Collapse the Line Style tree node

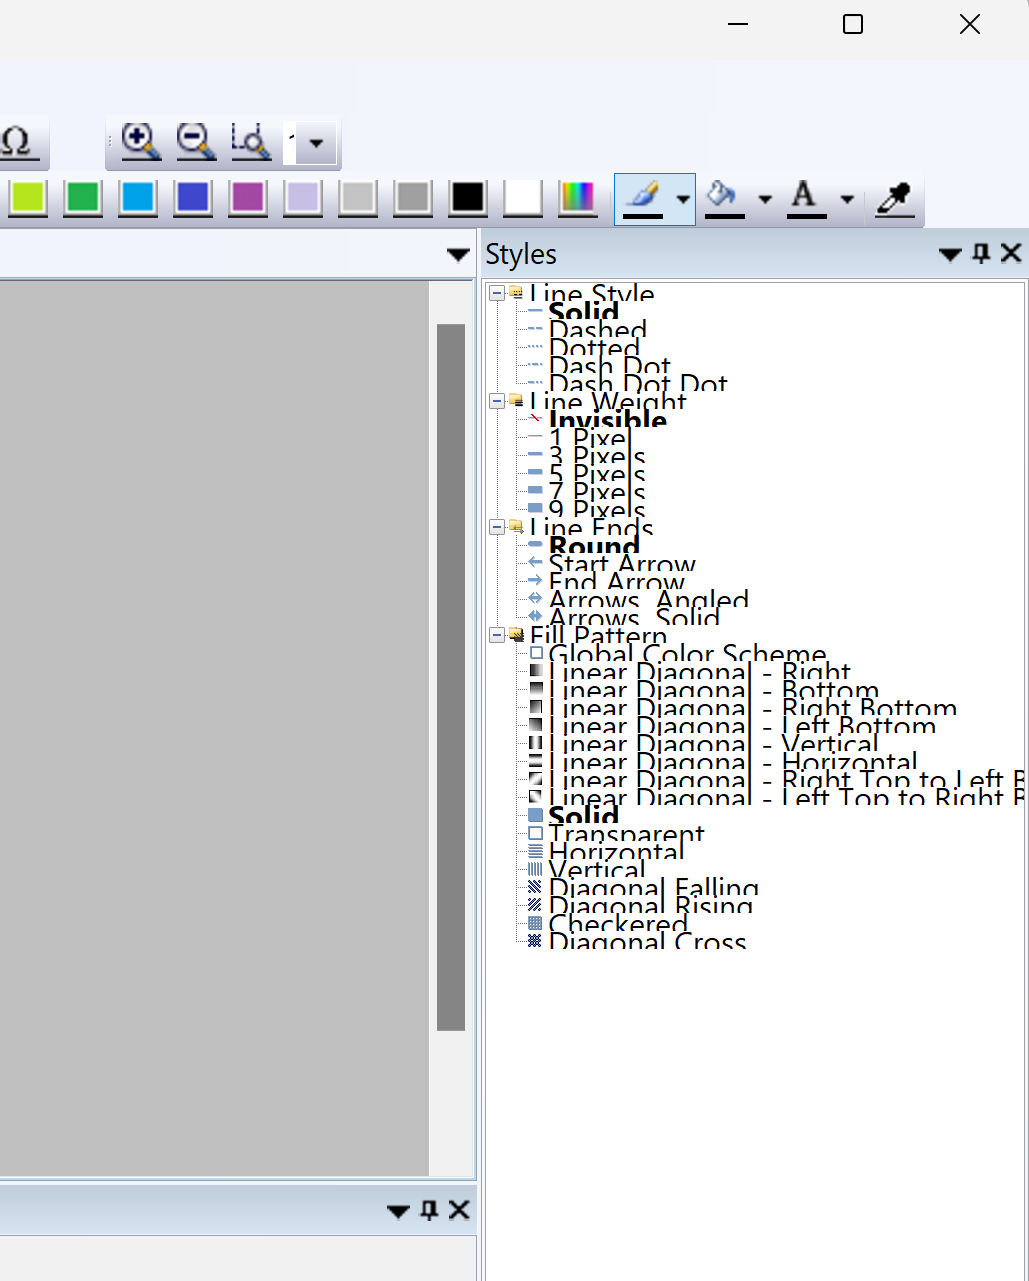tap(497, 294)
